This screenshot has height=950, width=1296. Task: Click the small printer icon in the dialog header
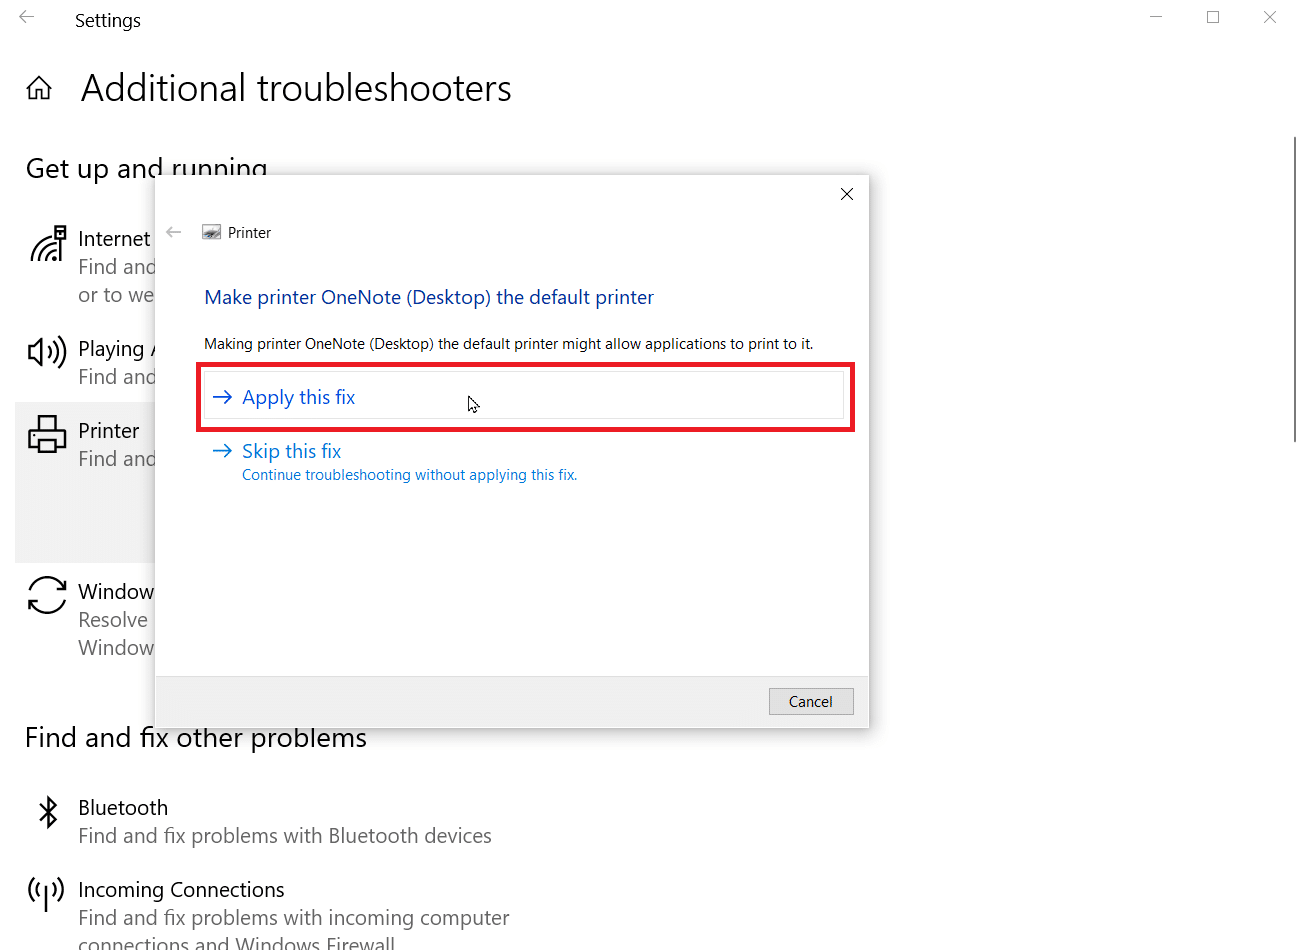pos(211,232)
